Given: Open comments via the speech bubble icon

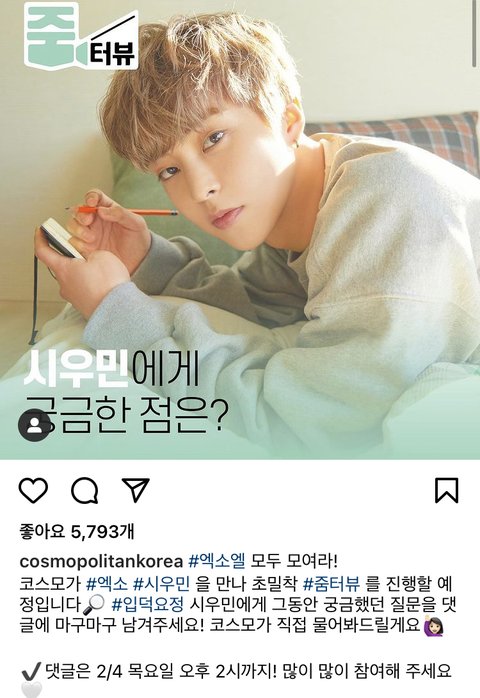Looking at the screenshot, I should click(85, 491).
